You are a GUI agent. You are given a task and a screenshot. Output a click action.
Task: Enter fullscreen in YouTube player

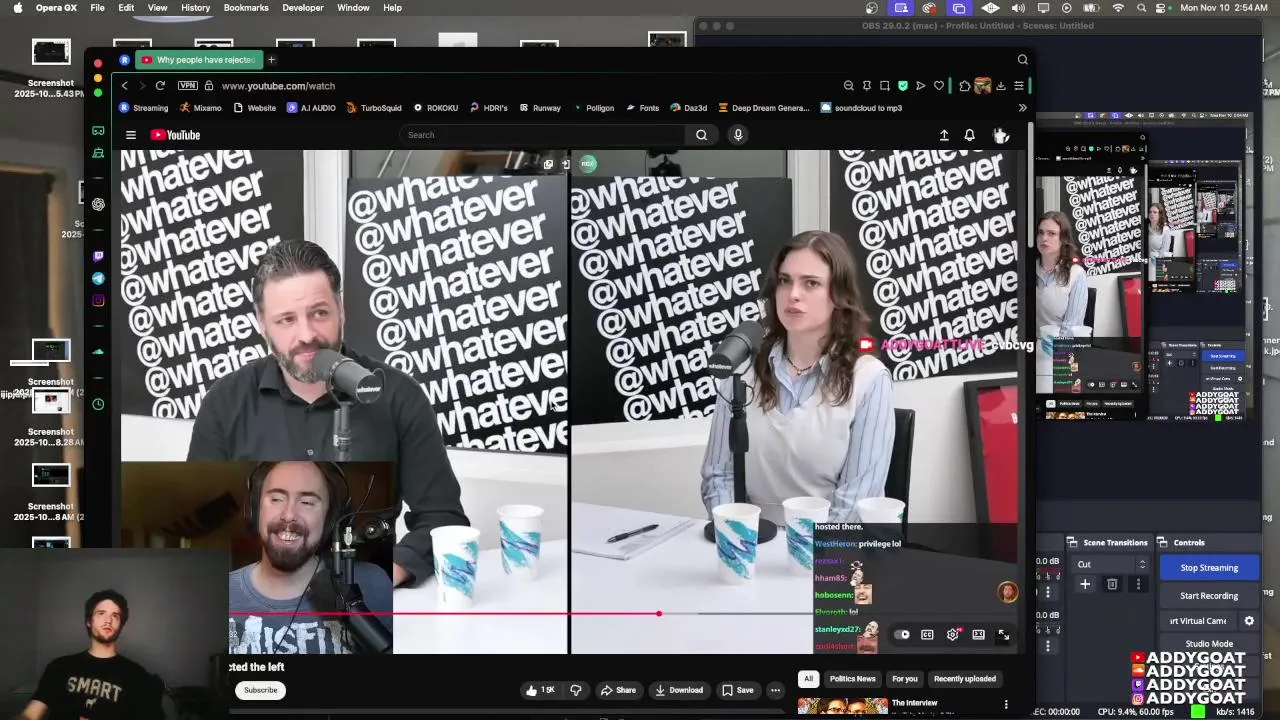pyautogui.click(x=1003, y=634)
